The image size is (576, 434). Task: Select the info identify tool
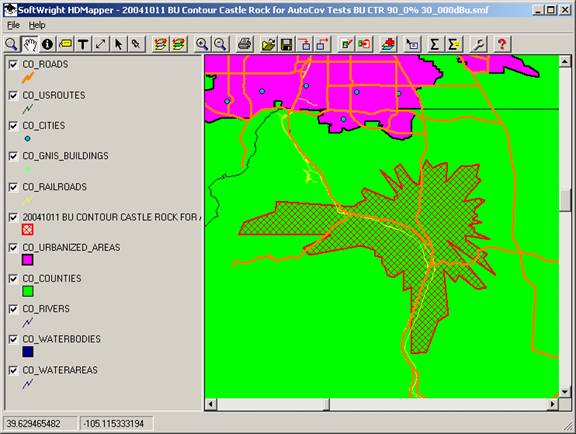(47, 44)
